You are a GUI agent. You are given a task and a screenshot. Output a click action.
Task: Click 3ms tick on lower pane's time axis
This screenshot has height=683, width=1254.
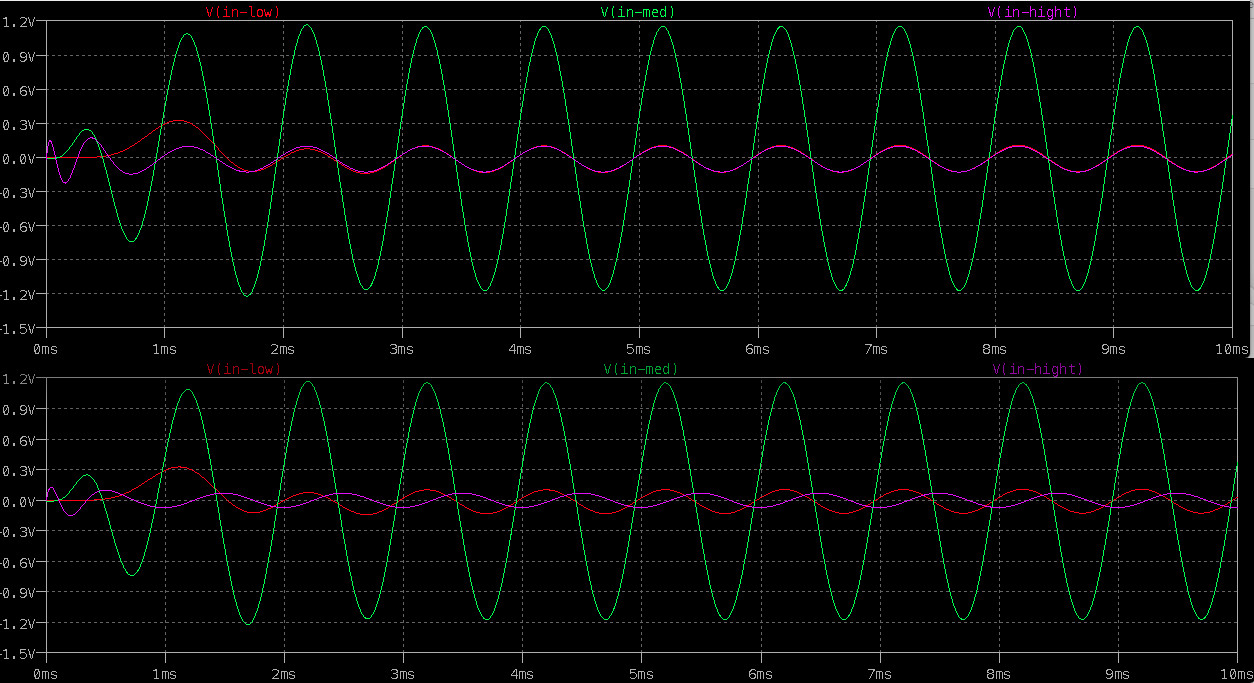tap(404, 676)
